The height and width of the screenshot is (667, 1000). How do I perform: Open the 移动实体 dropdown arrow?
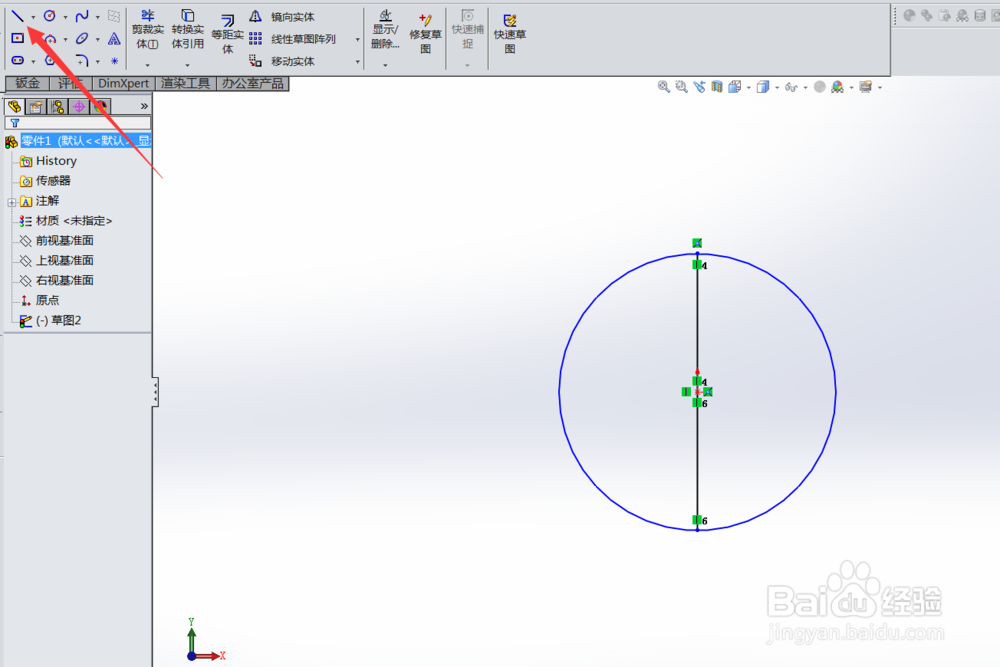357,62
